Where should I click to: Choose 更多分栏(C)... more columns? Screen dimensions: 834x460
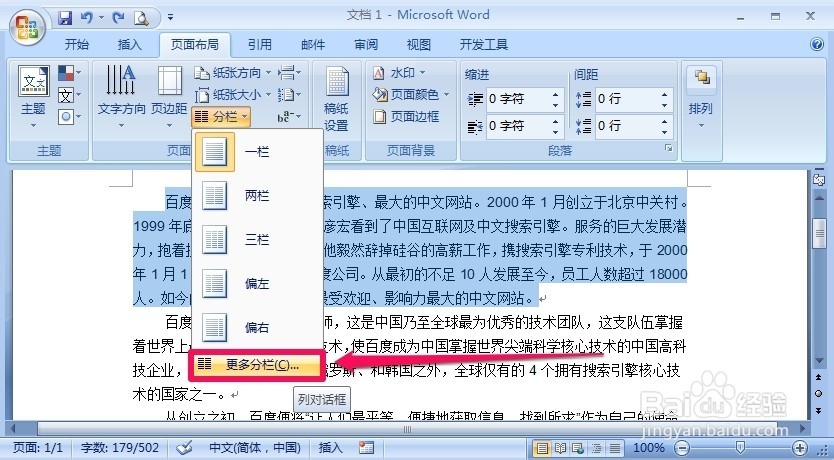point(256,365)
